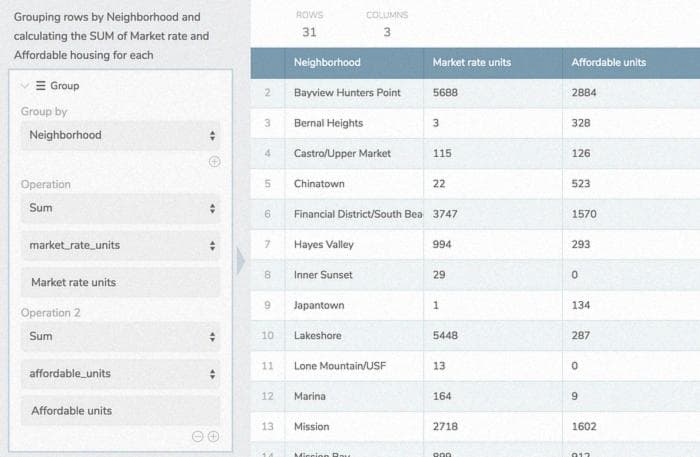This screenshot has width=700, height=457.
Task: Click affordable units value 523
Action: tap(581, 184)
